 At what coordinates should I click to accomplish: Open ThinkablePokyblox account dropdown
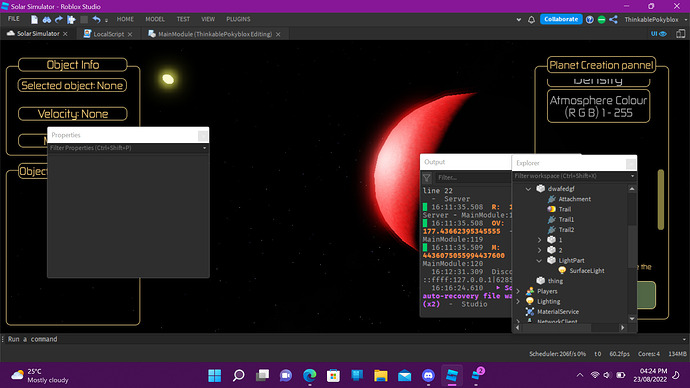point(654,19)
